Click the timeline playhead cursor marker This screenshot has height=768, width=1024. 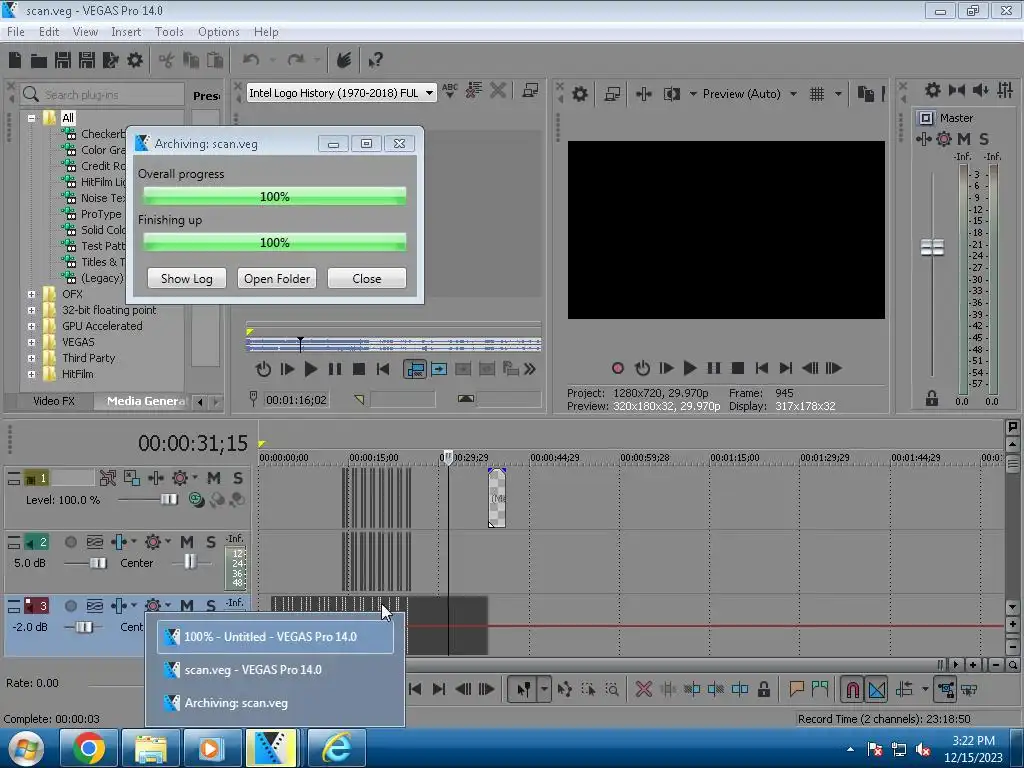[447, 457]
